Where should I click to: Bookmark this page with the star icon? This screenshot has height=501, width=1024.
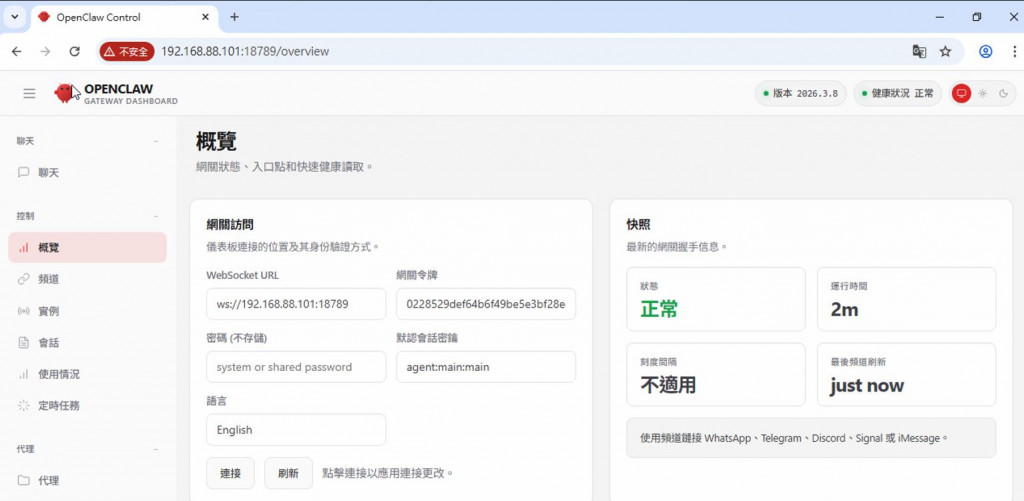tap(945, 52)
